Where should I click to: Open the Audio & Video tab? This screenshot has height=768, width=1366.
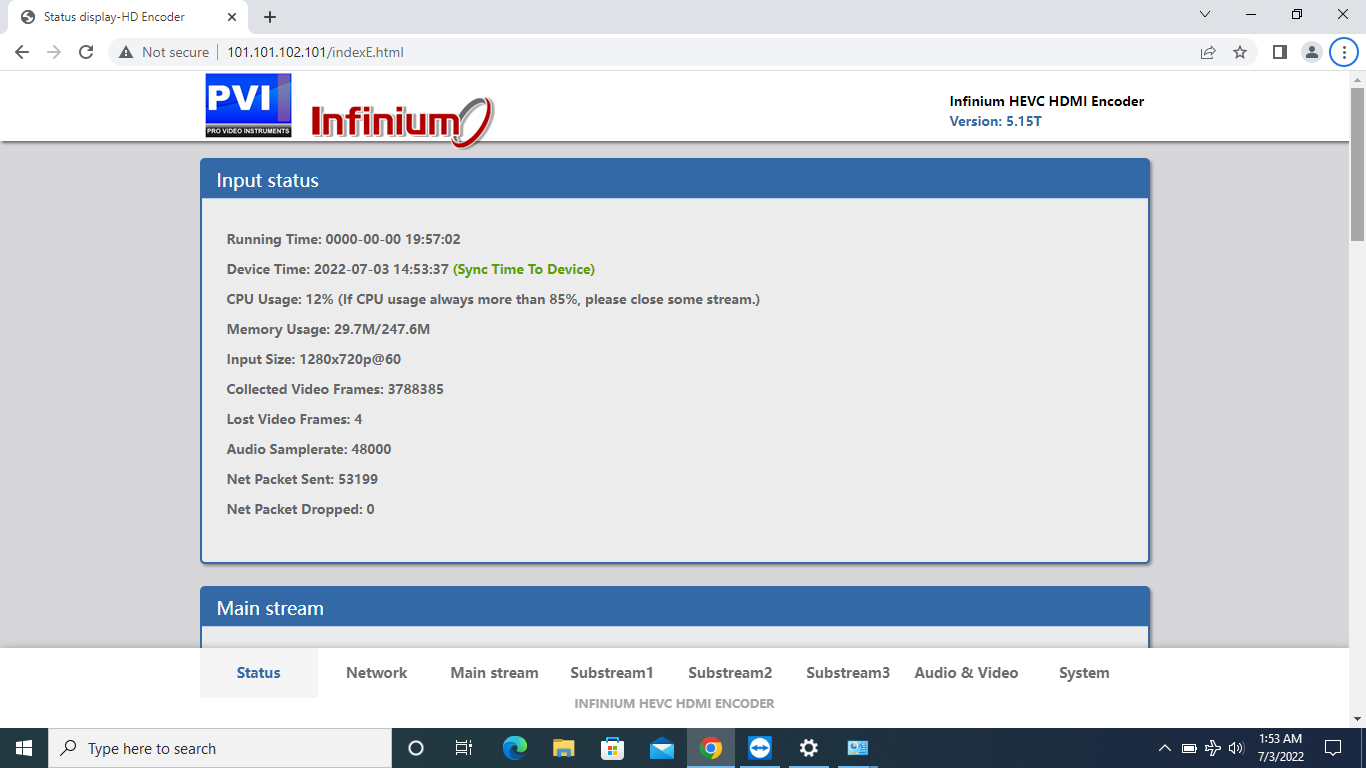click(966, 673)
